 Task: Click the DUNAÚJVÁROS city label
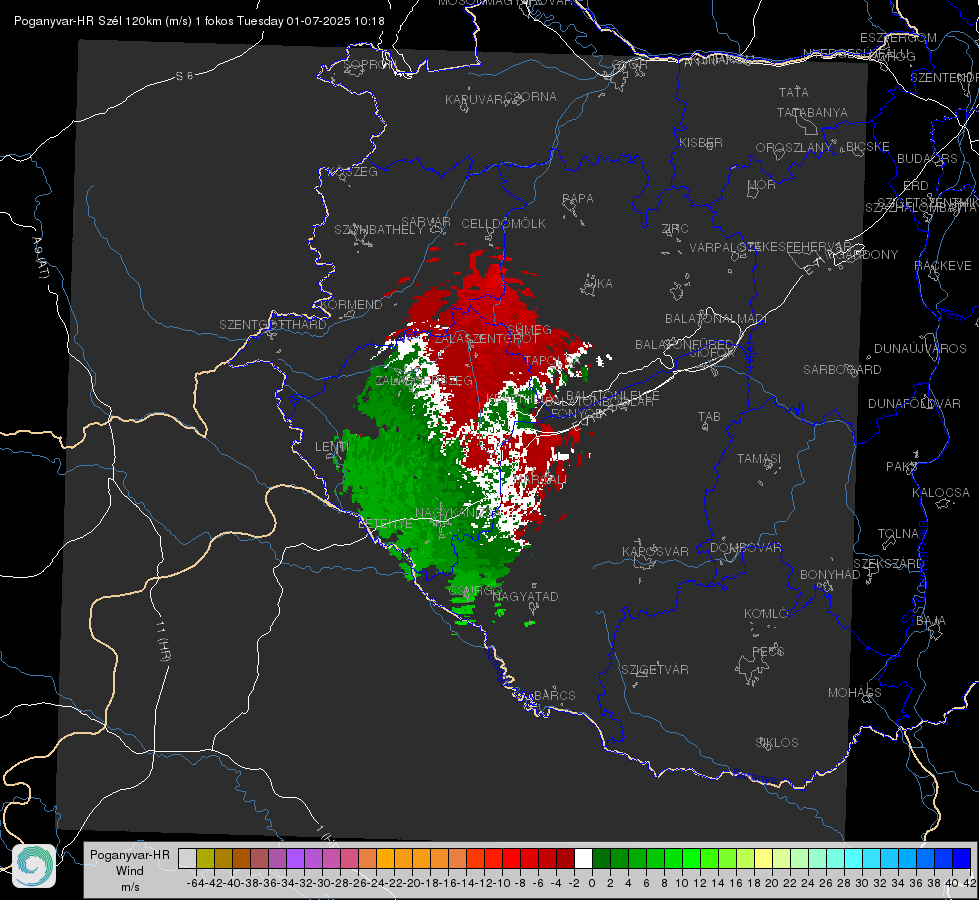click(920, 349)
